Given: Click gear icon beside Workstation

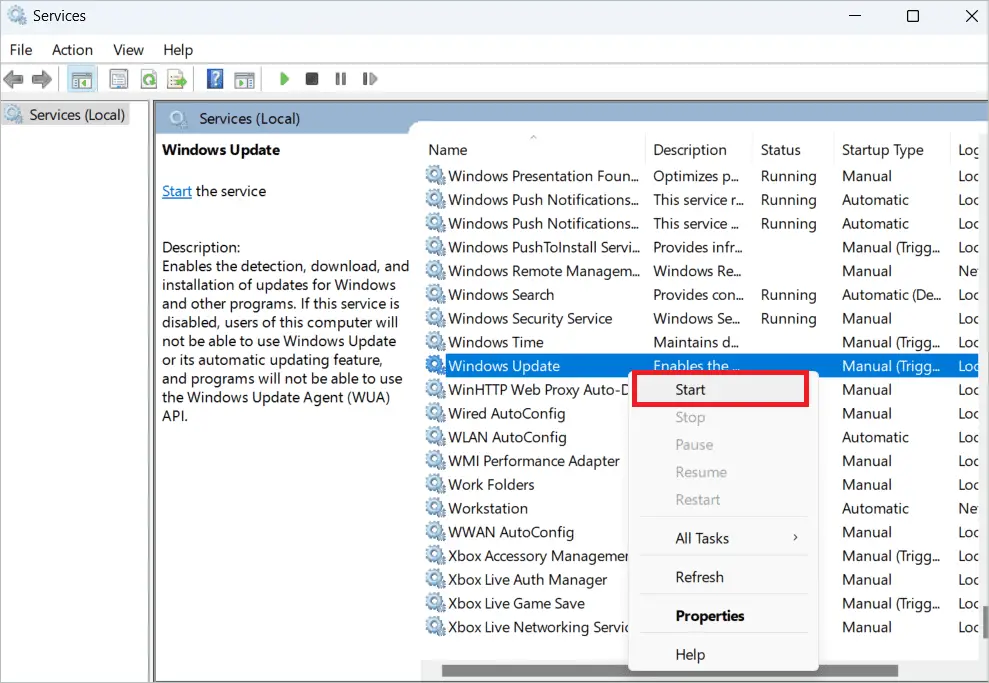Looking at the screenshot, I should pyautogui.click(x=435, y=508).
